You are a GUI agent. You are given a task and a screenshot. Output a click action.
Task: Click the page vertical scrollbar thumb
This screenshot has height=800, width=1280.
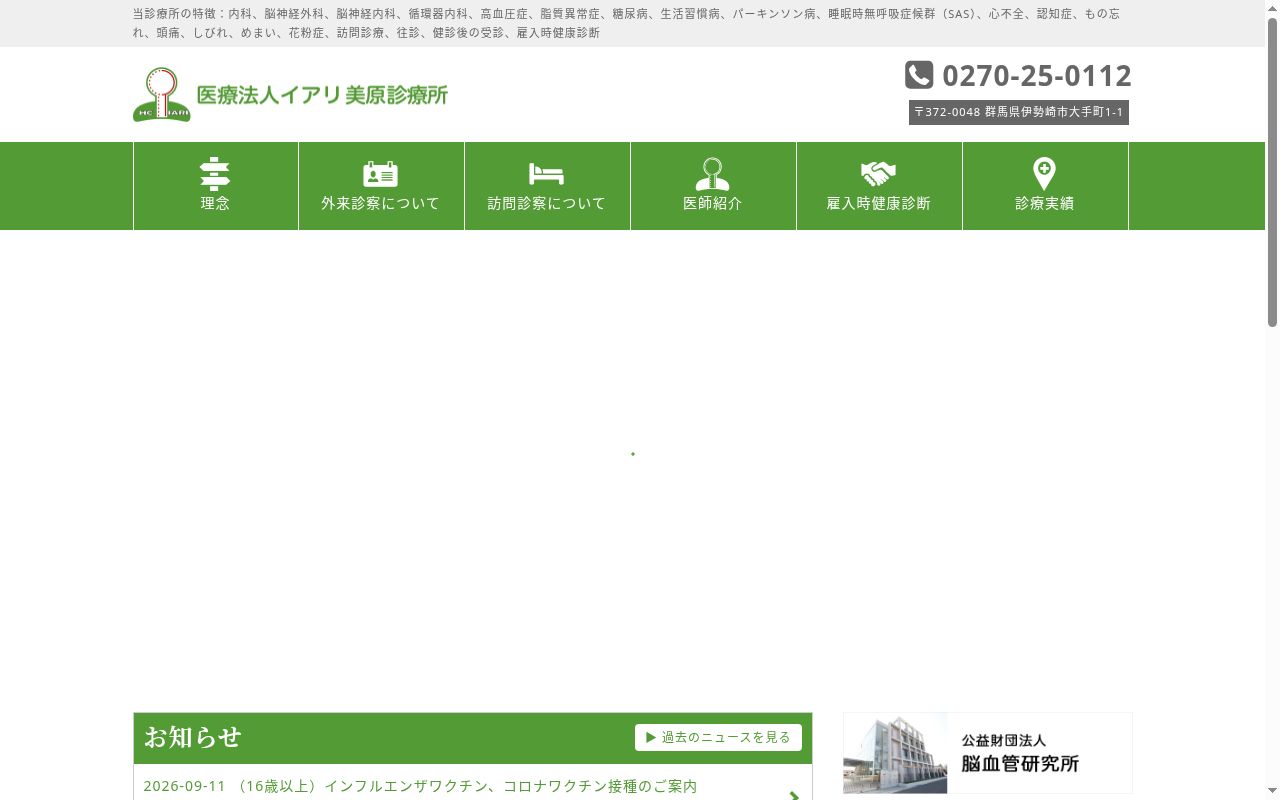1272,172
